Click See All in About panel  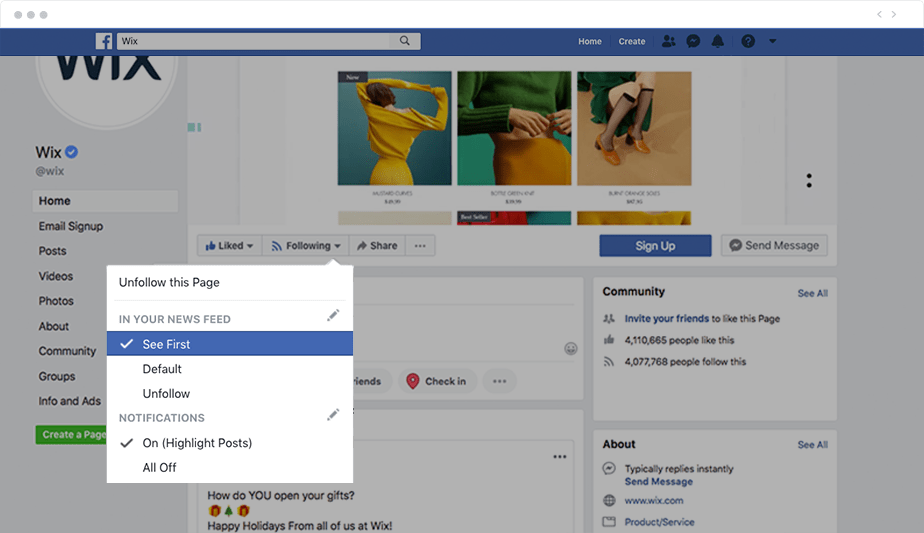(x=813, y=445)
